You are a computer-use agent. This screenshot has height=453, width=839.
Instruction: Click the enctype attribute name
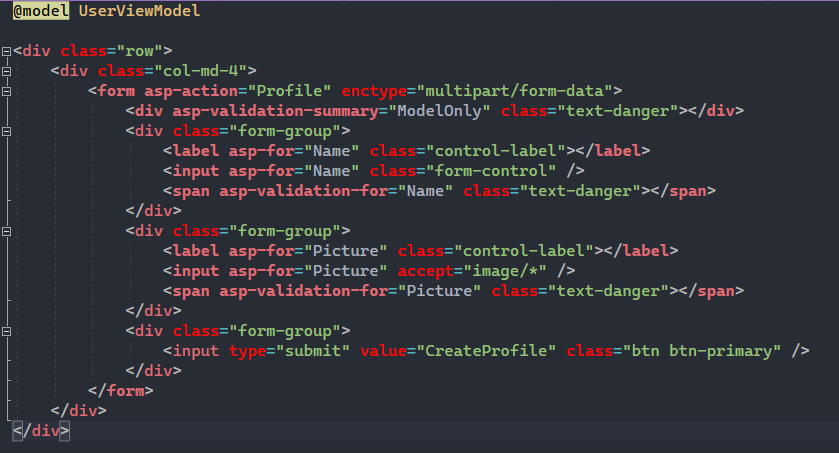click(374, 91)
